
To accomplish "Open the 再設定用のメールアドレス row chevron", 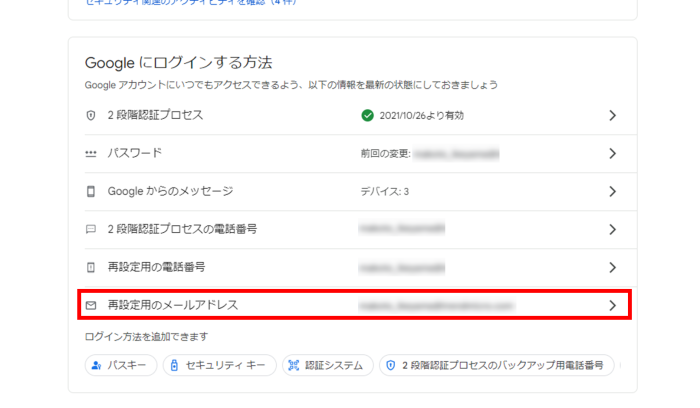I will pos(612,305).
